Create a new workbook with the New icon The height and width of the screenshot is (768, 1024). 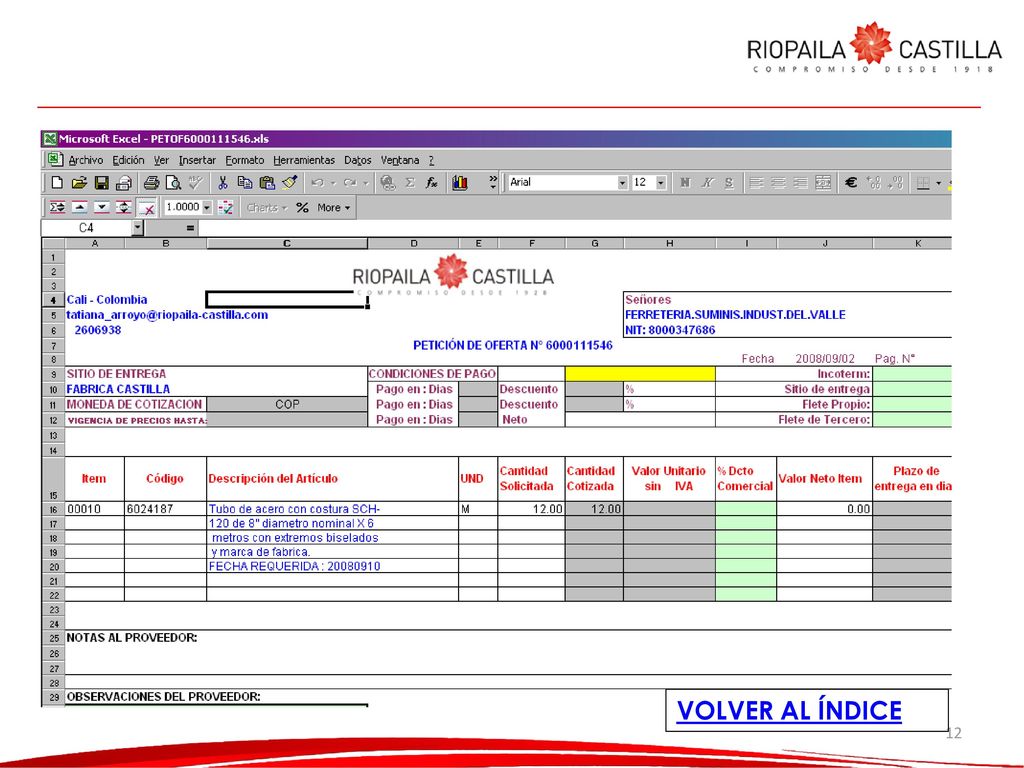click(57, 183)
